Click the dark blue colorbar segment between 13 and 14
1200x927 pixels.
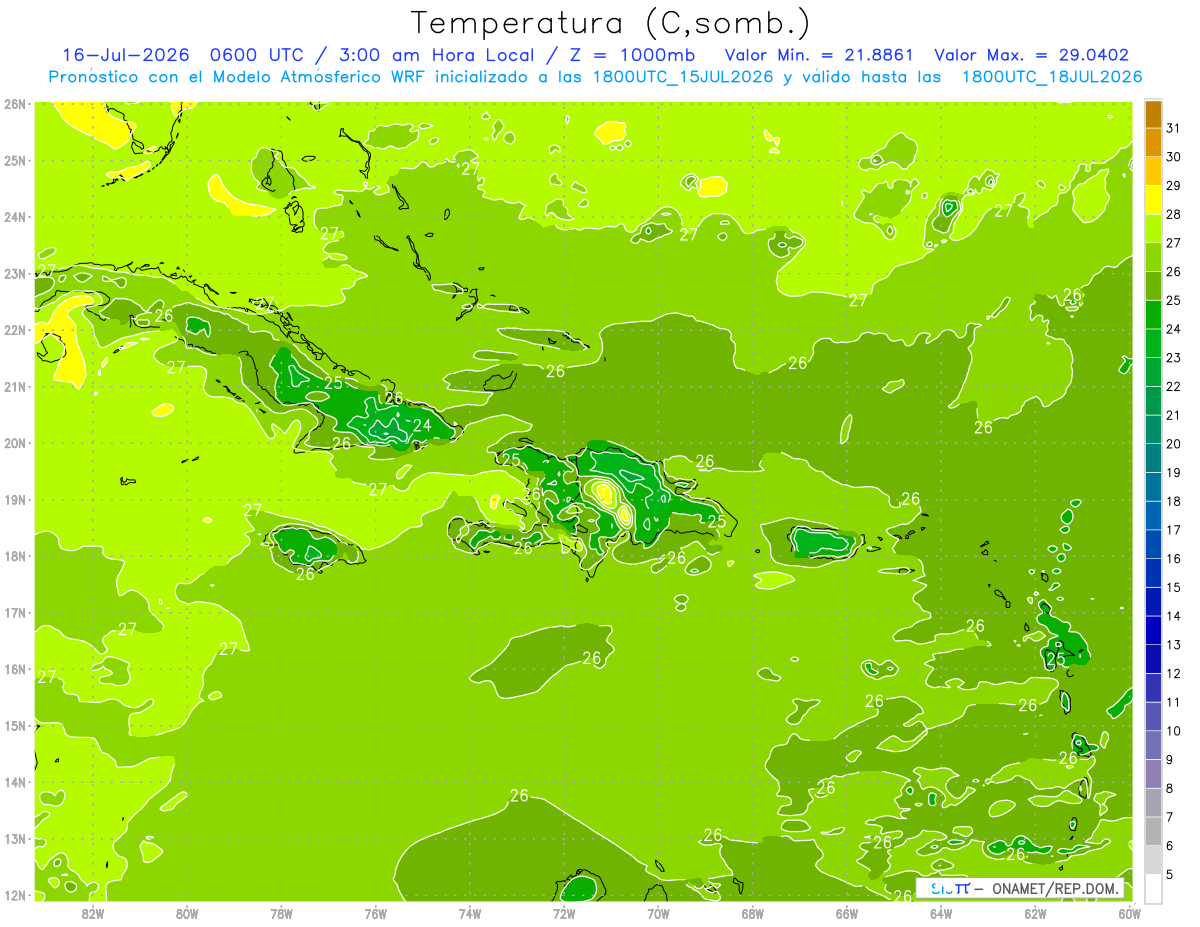tap(1153, 630)
